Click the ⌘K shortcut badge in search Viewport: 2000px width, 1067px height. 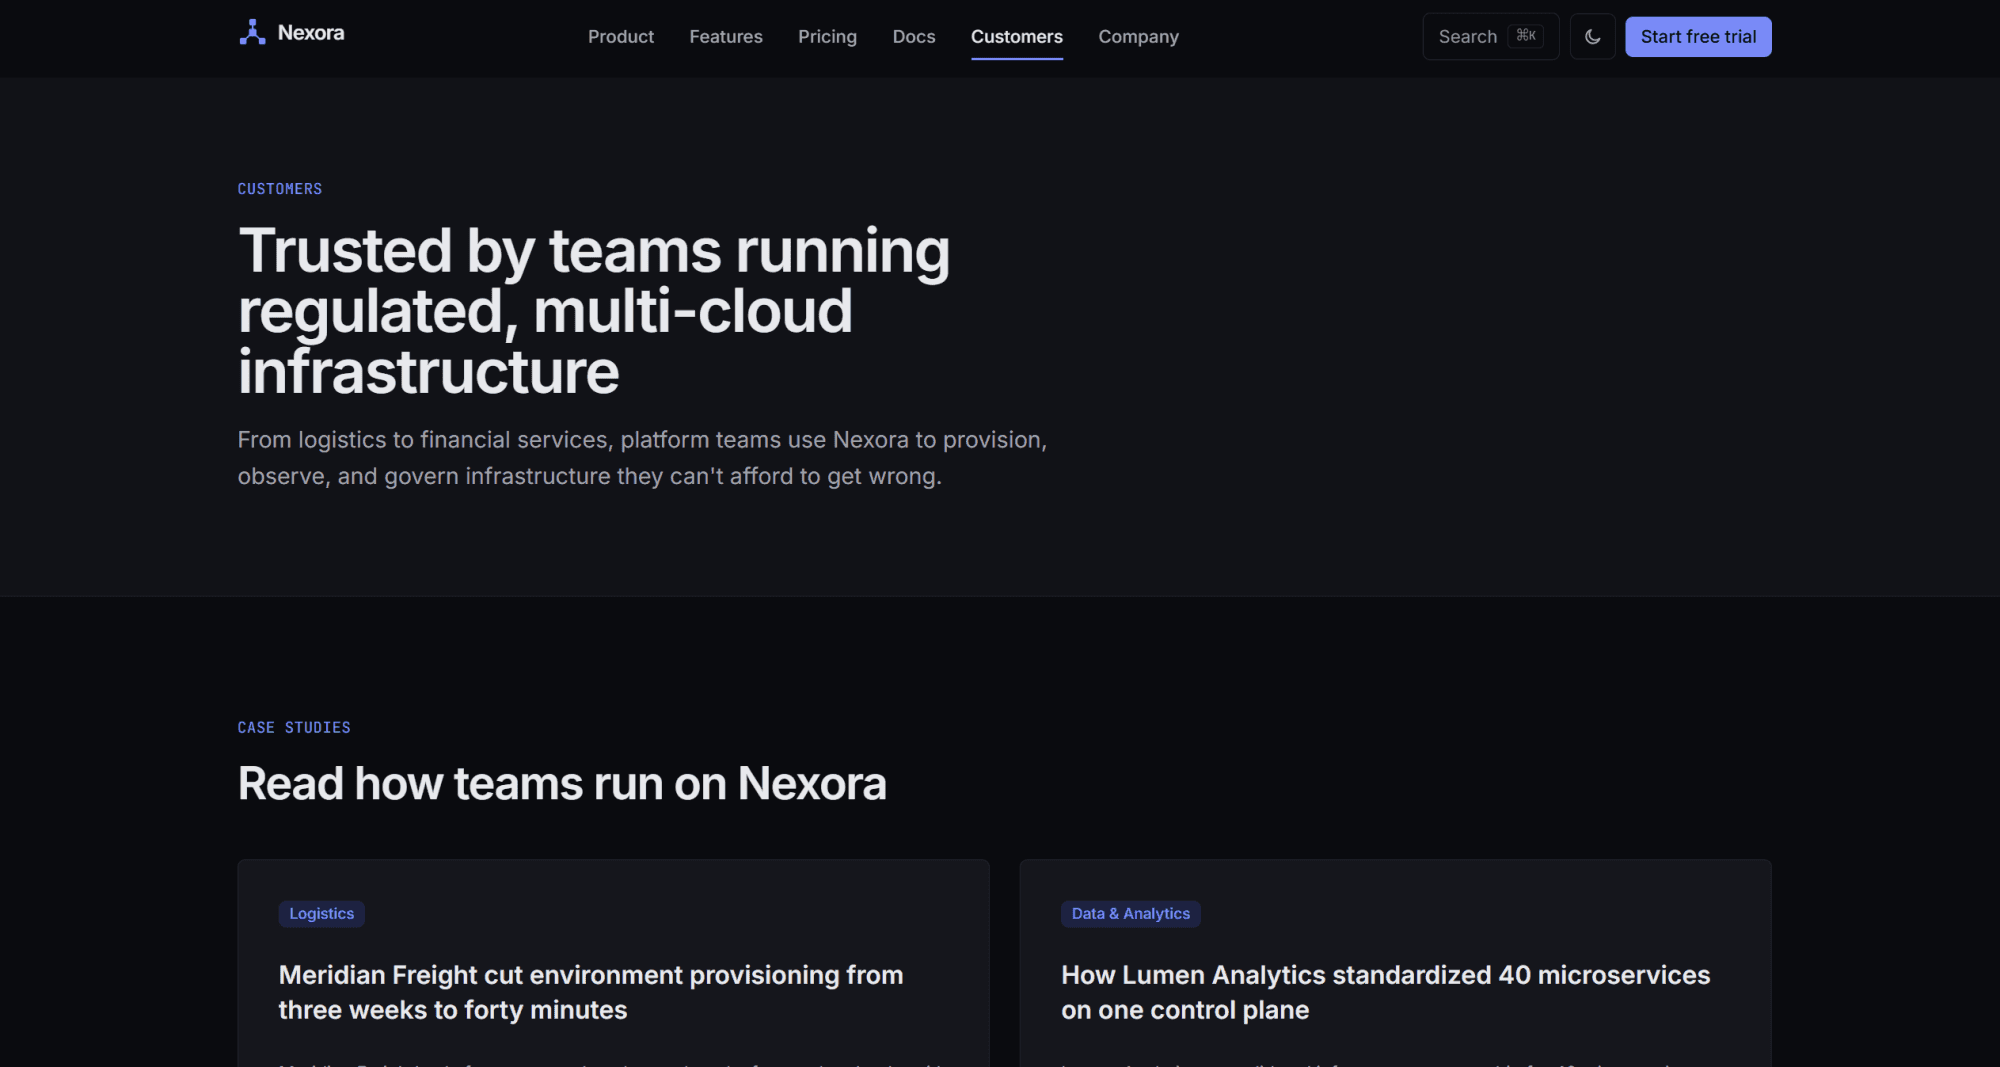(x=1525, y=36)
